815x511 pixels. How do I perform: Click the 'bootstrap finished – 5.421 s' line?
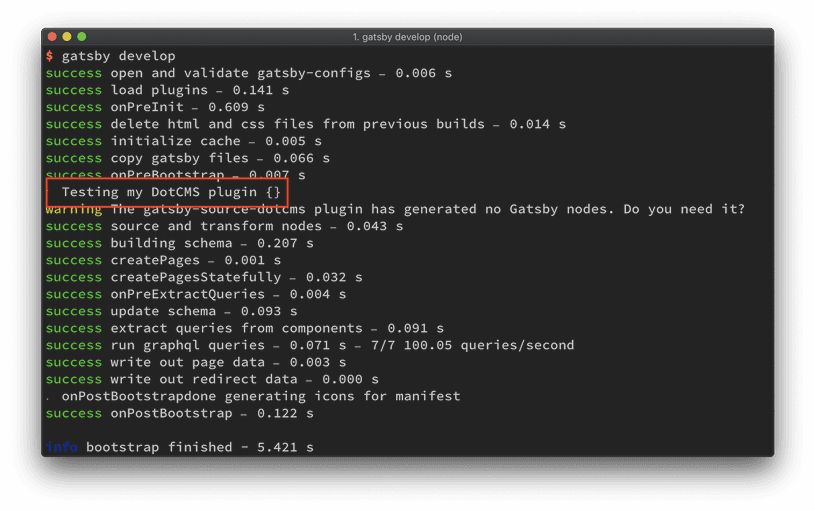click(179, 447)
